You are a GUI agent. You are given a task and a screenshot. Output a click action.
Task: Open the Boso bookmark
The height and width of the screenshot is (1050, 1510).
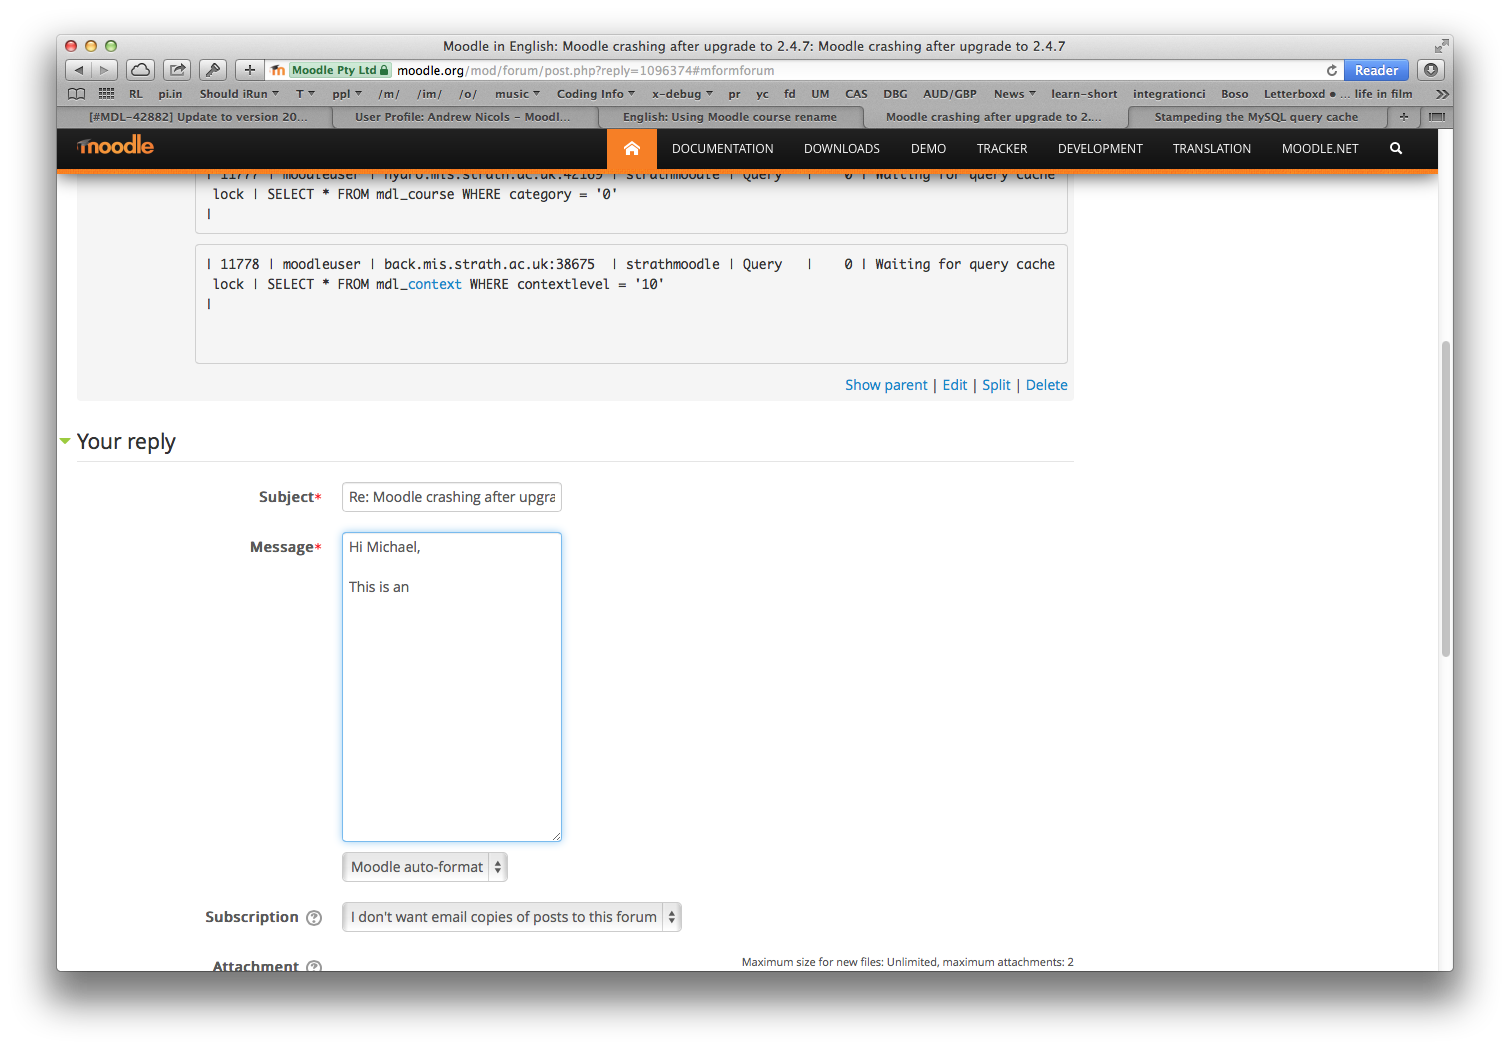click(x=1235, y=94)
